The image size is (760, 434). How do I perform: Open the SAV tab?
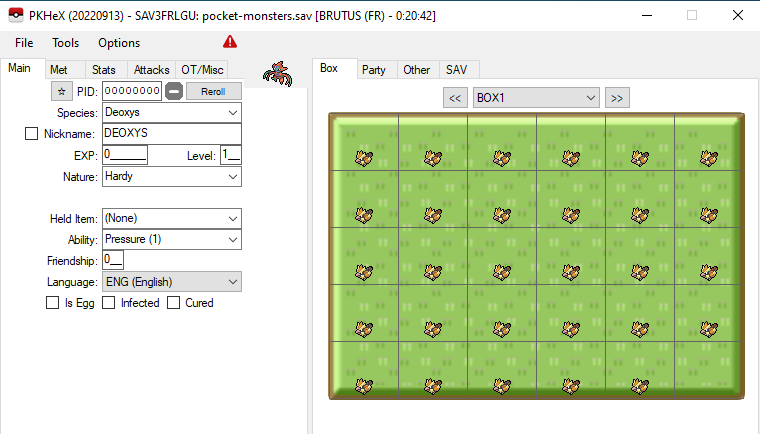(457, 70)
